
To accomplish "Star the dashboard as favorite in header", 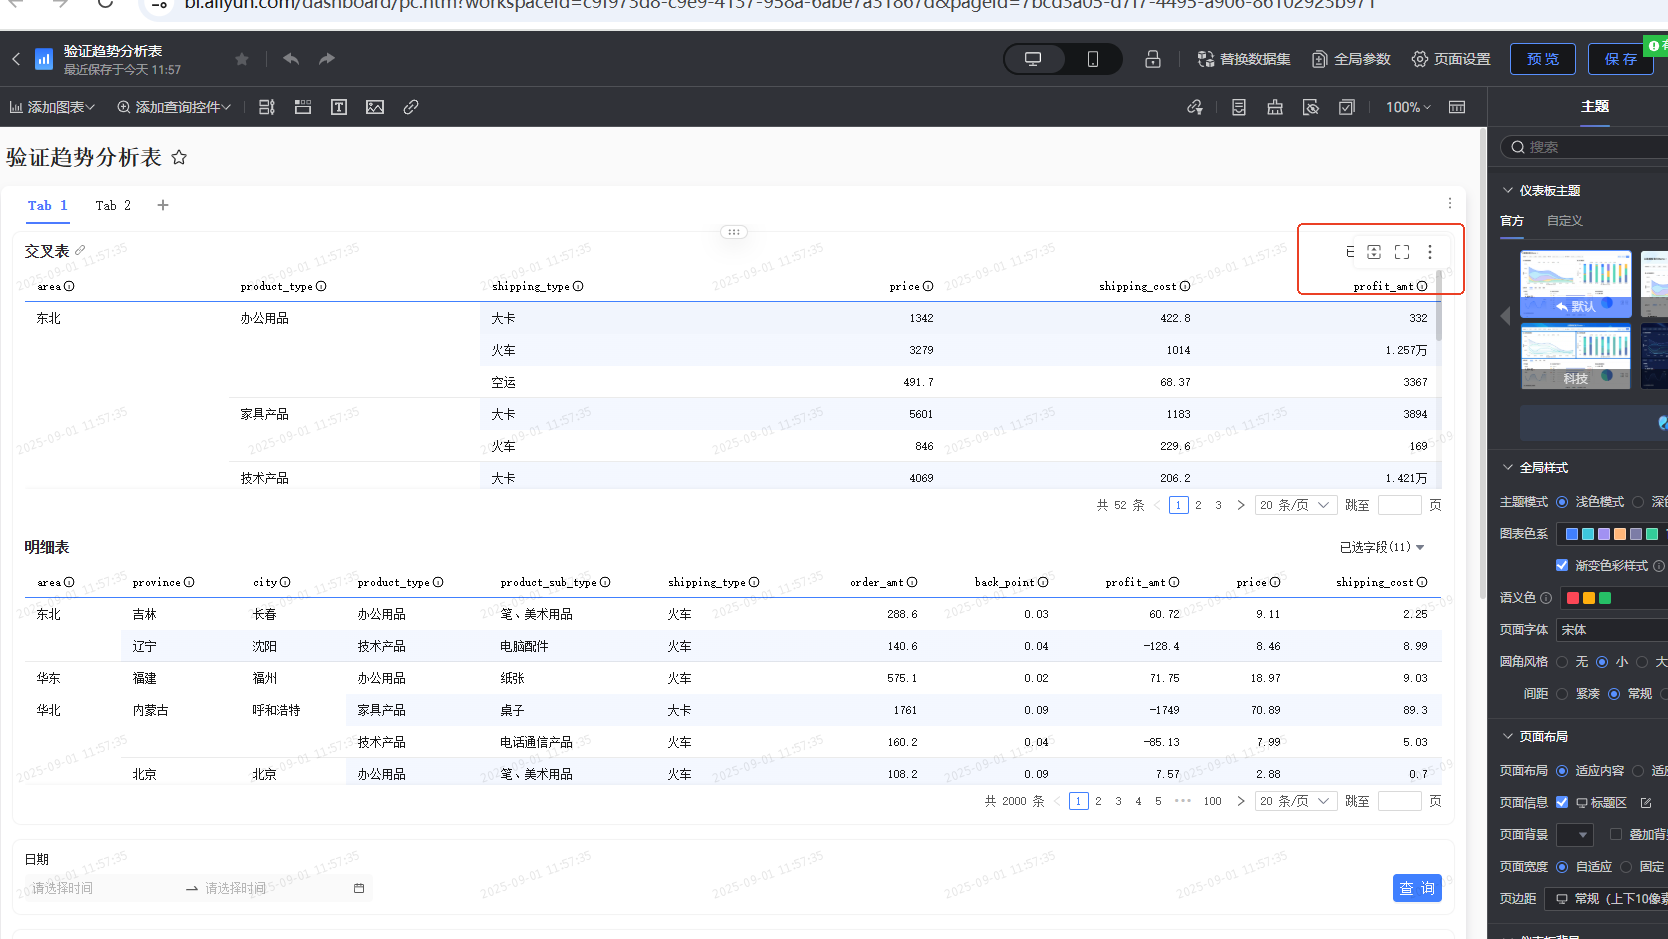I will click(242, 59).
